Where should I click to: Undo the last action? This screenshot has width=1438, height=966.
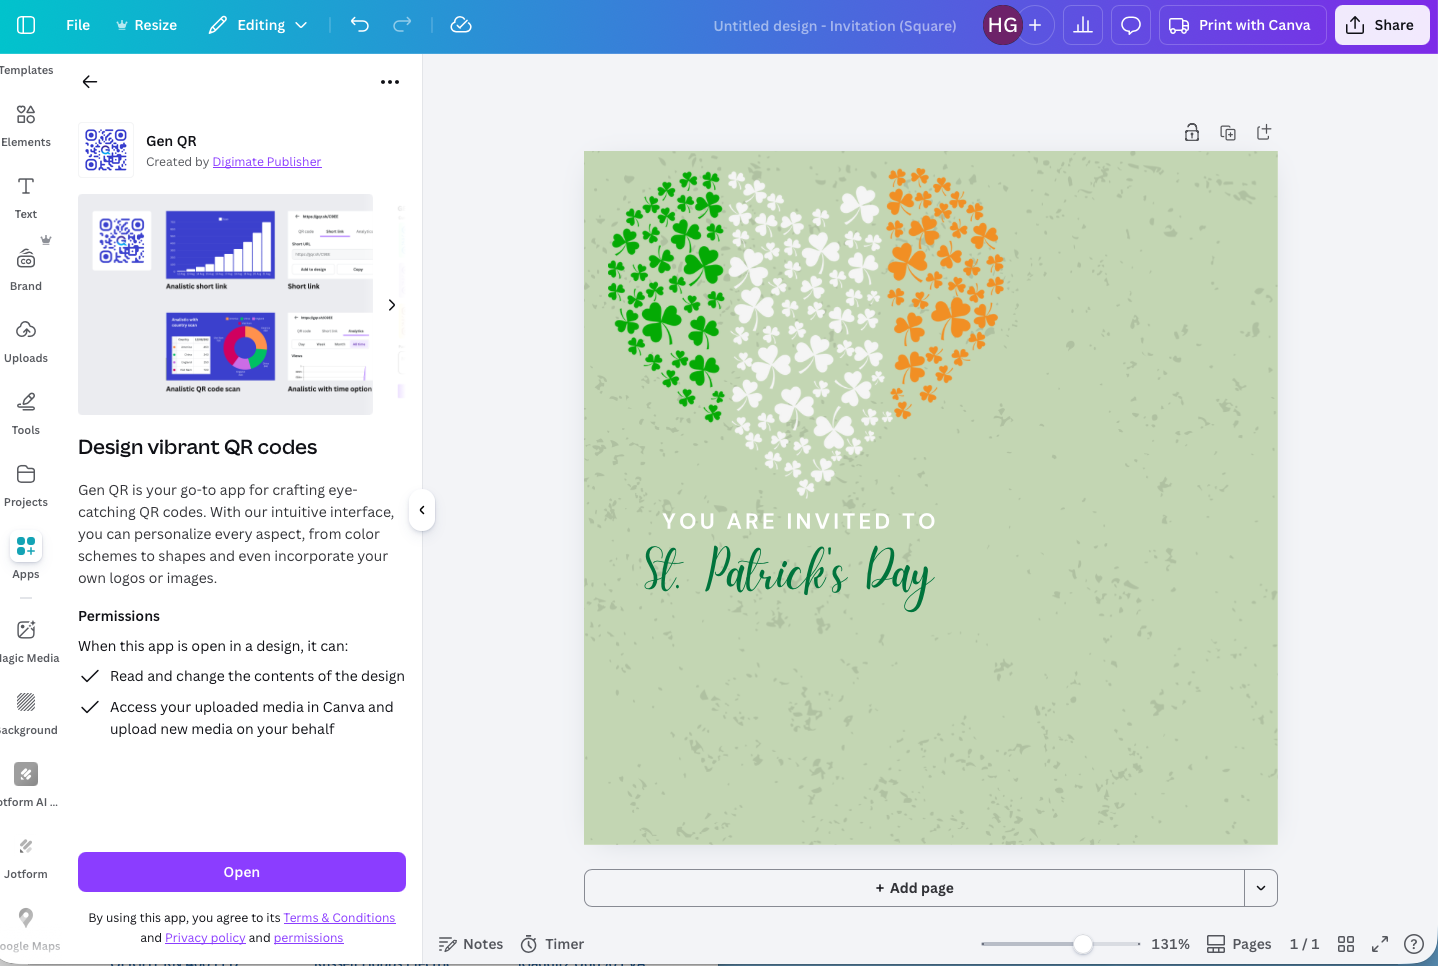359,25
